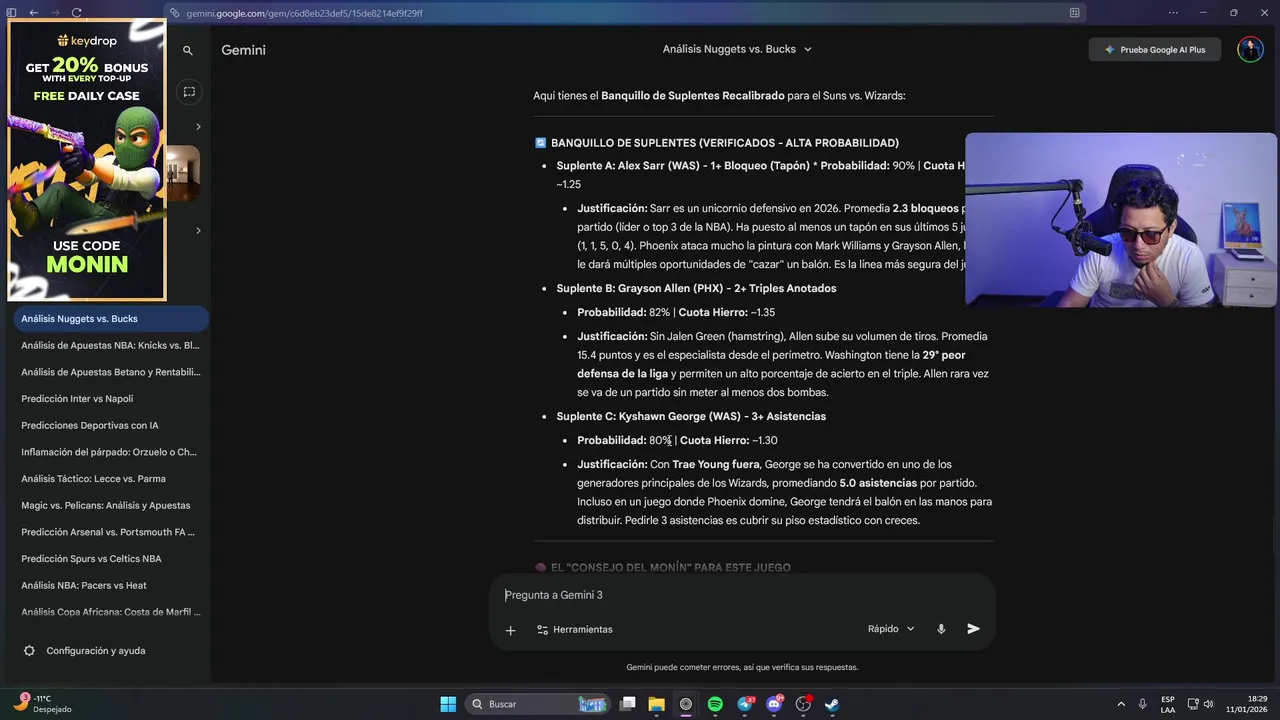Viewport: 1280px width, 720px height.
Task: Open the Rápido model dropdown
Action: (891, 629)
